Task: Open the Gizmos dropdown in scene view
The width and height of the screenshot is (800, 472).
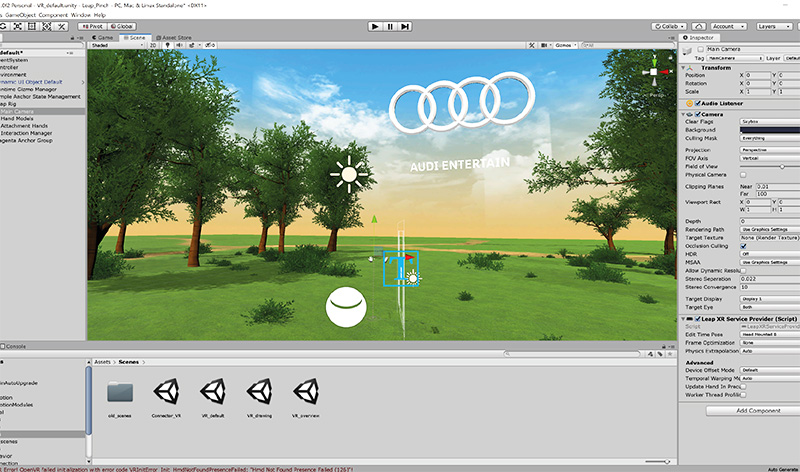Action: 566,45
